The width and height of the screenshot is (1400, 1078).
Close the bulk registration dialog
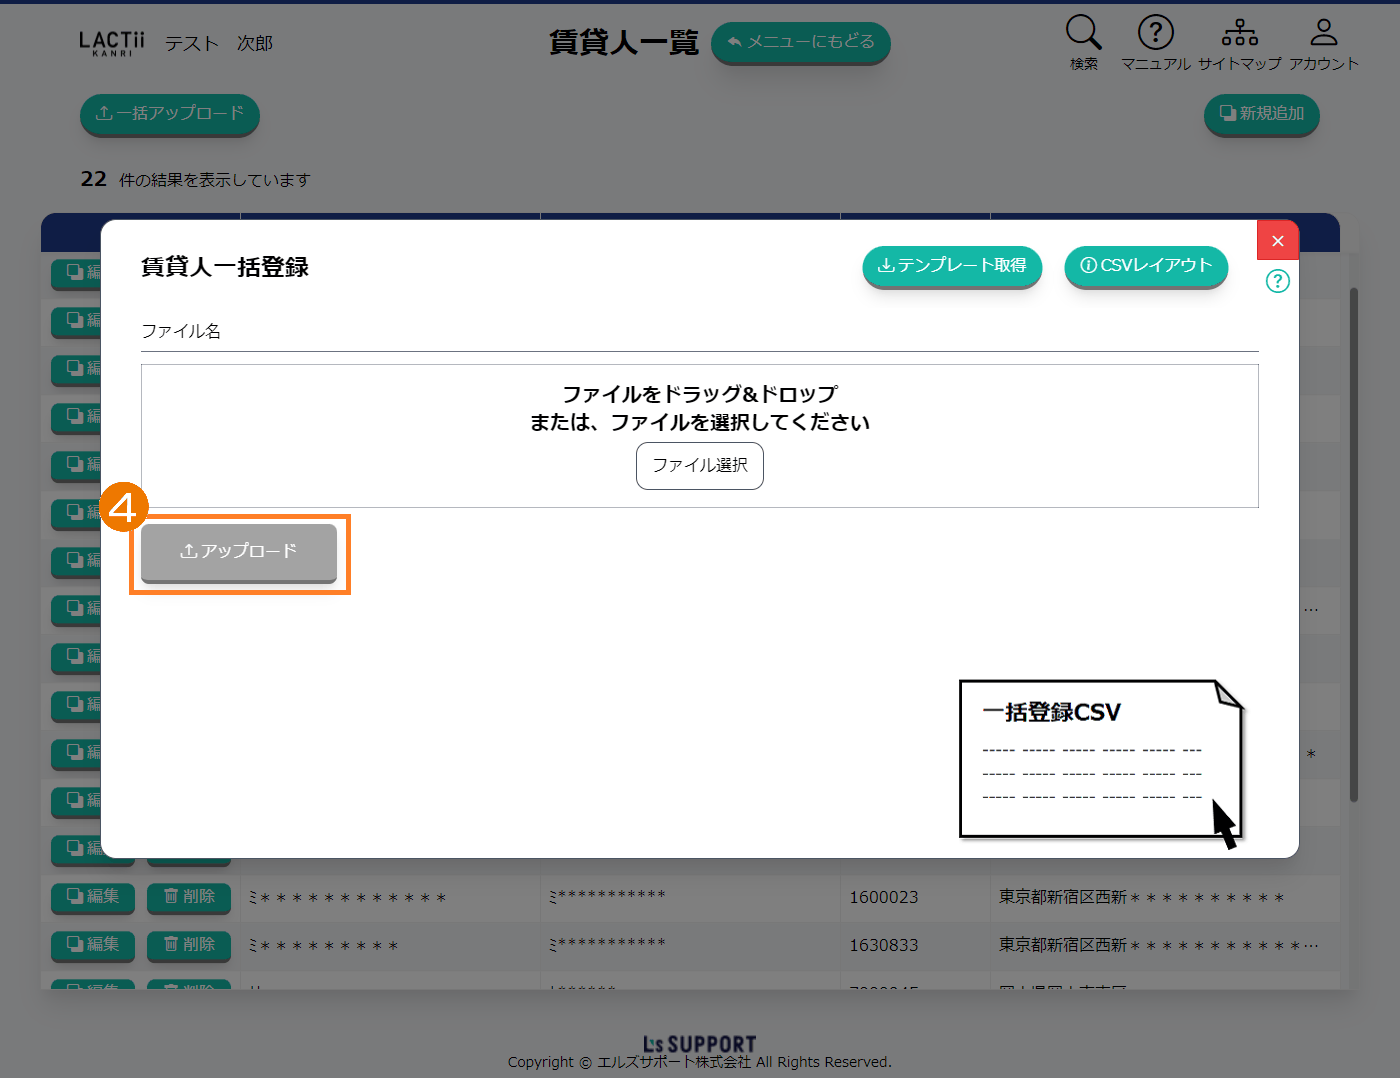(1277, 241)
